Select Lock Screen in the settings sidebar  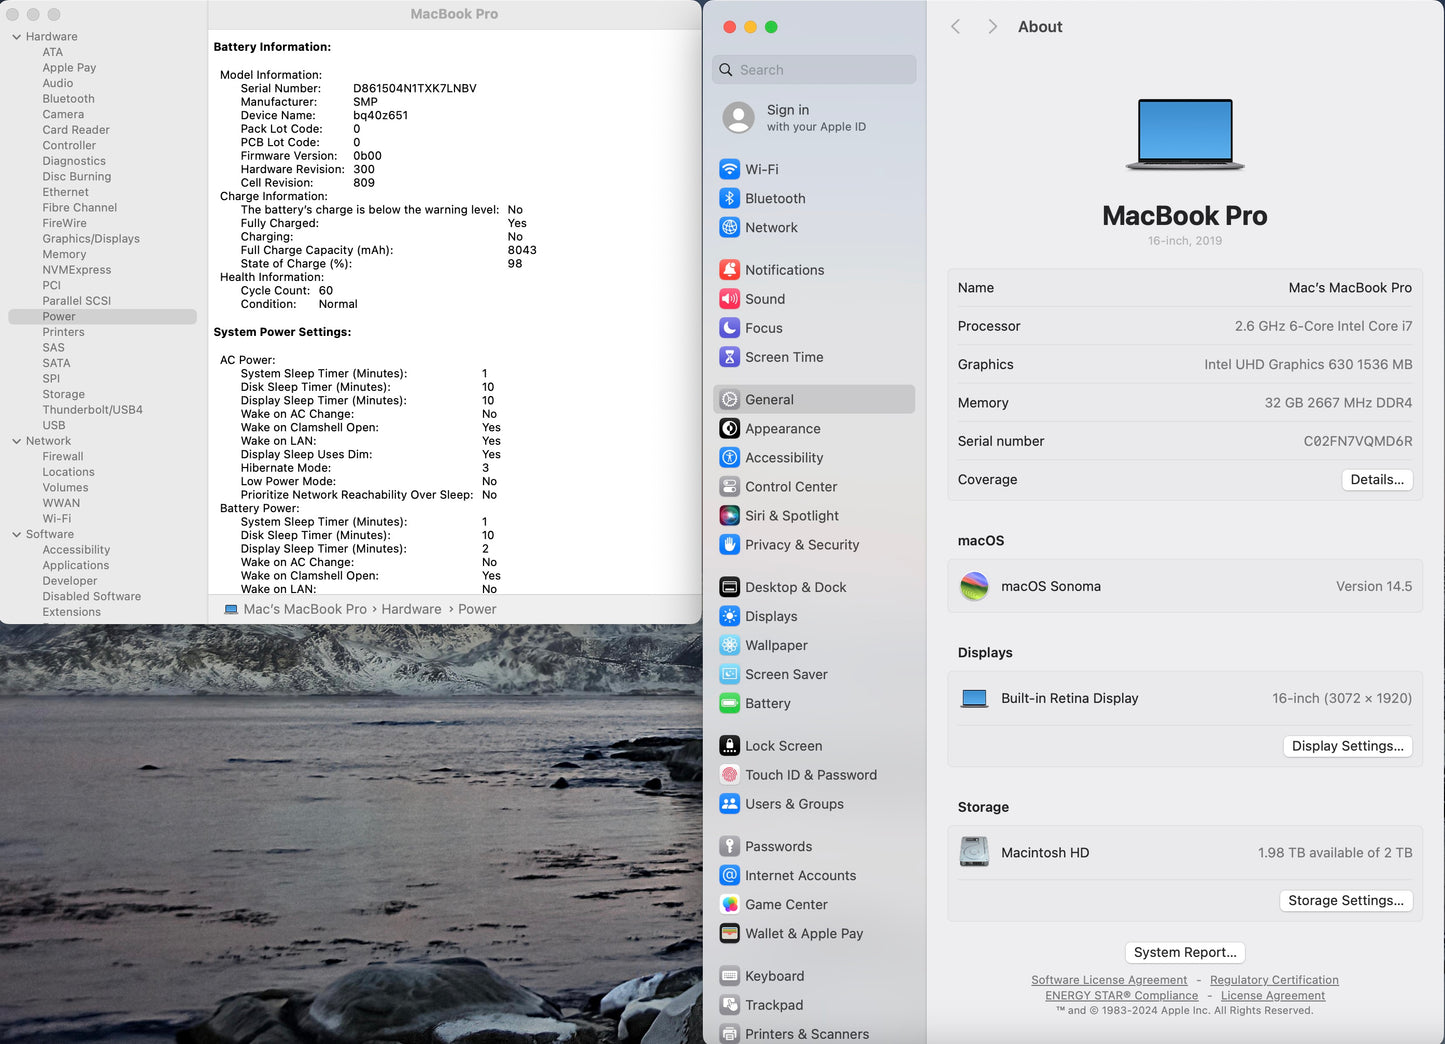pos(783,745)
